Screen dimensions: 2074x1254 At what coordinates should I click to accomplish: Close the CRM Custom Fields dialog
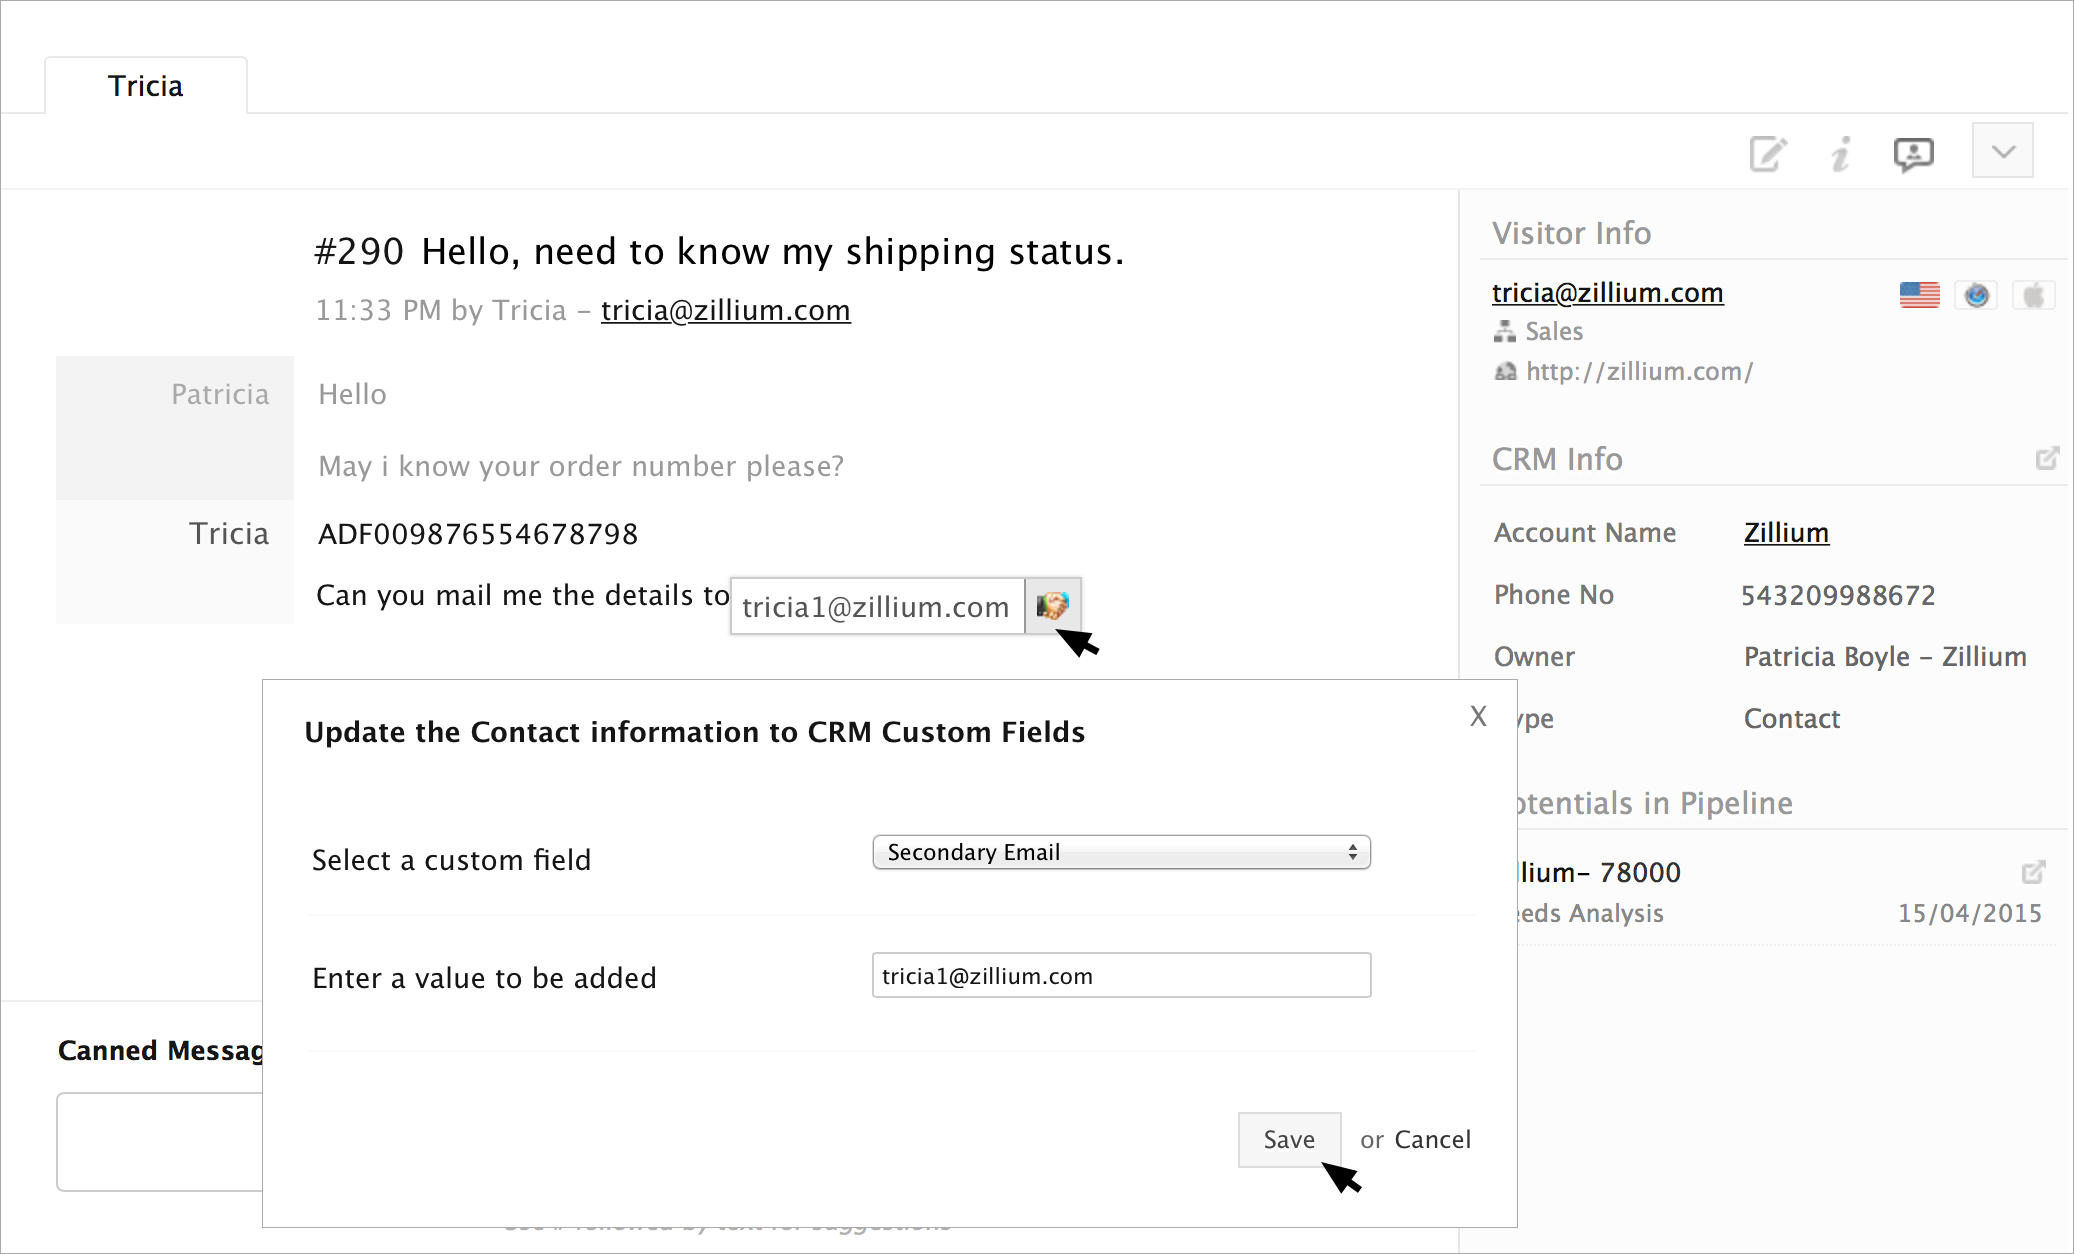click(x=1478, y=716)
